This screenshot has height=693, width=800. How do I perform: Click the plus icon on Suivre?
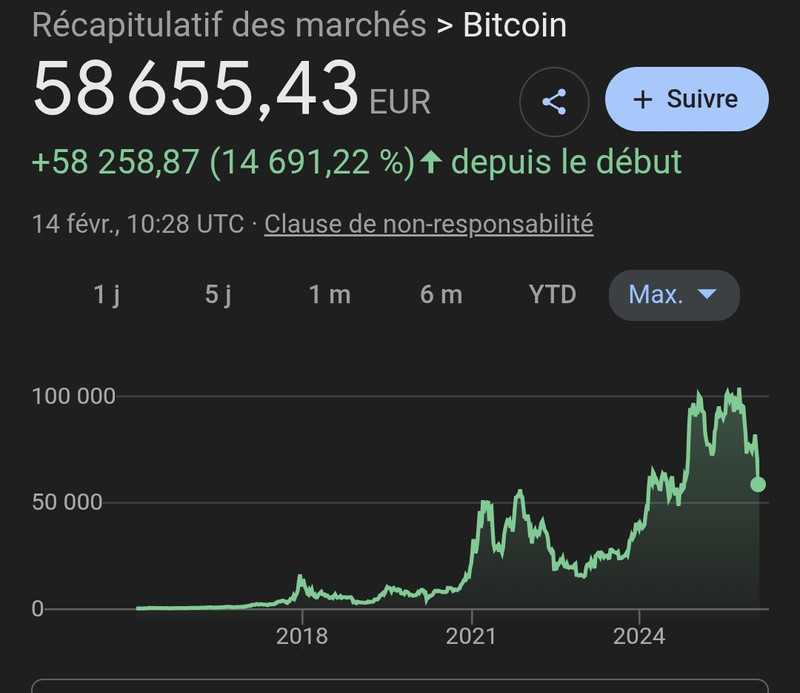(643, 100)
